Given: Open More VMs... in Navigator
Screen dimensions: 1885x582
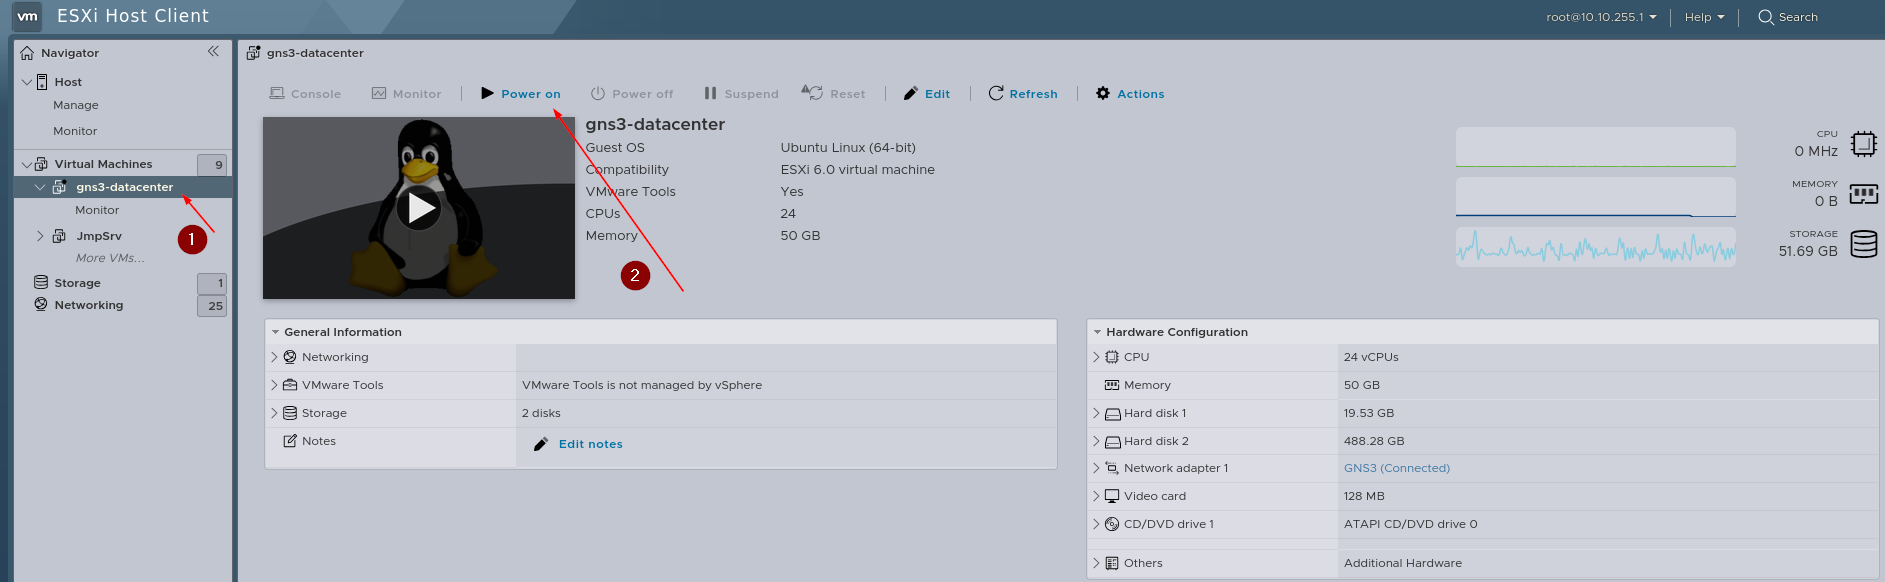Looking at the screenshot, I should pyautogui.click(x=110, y=258).
